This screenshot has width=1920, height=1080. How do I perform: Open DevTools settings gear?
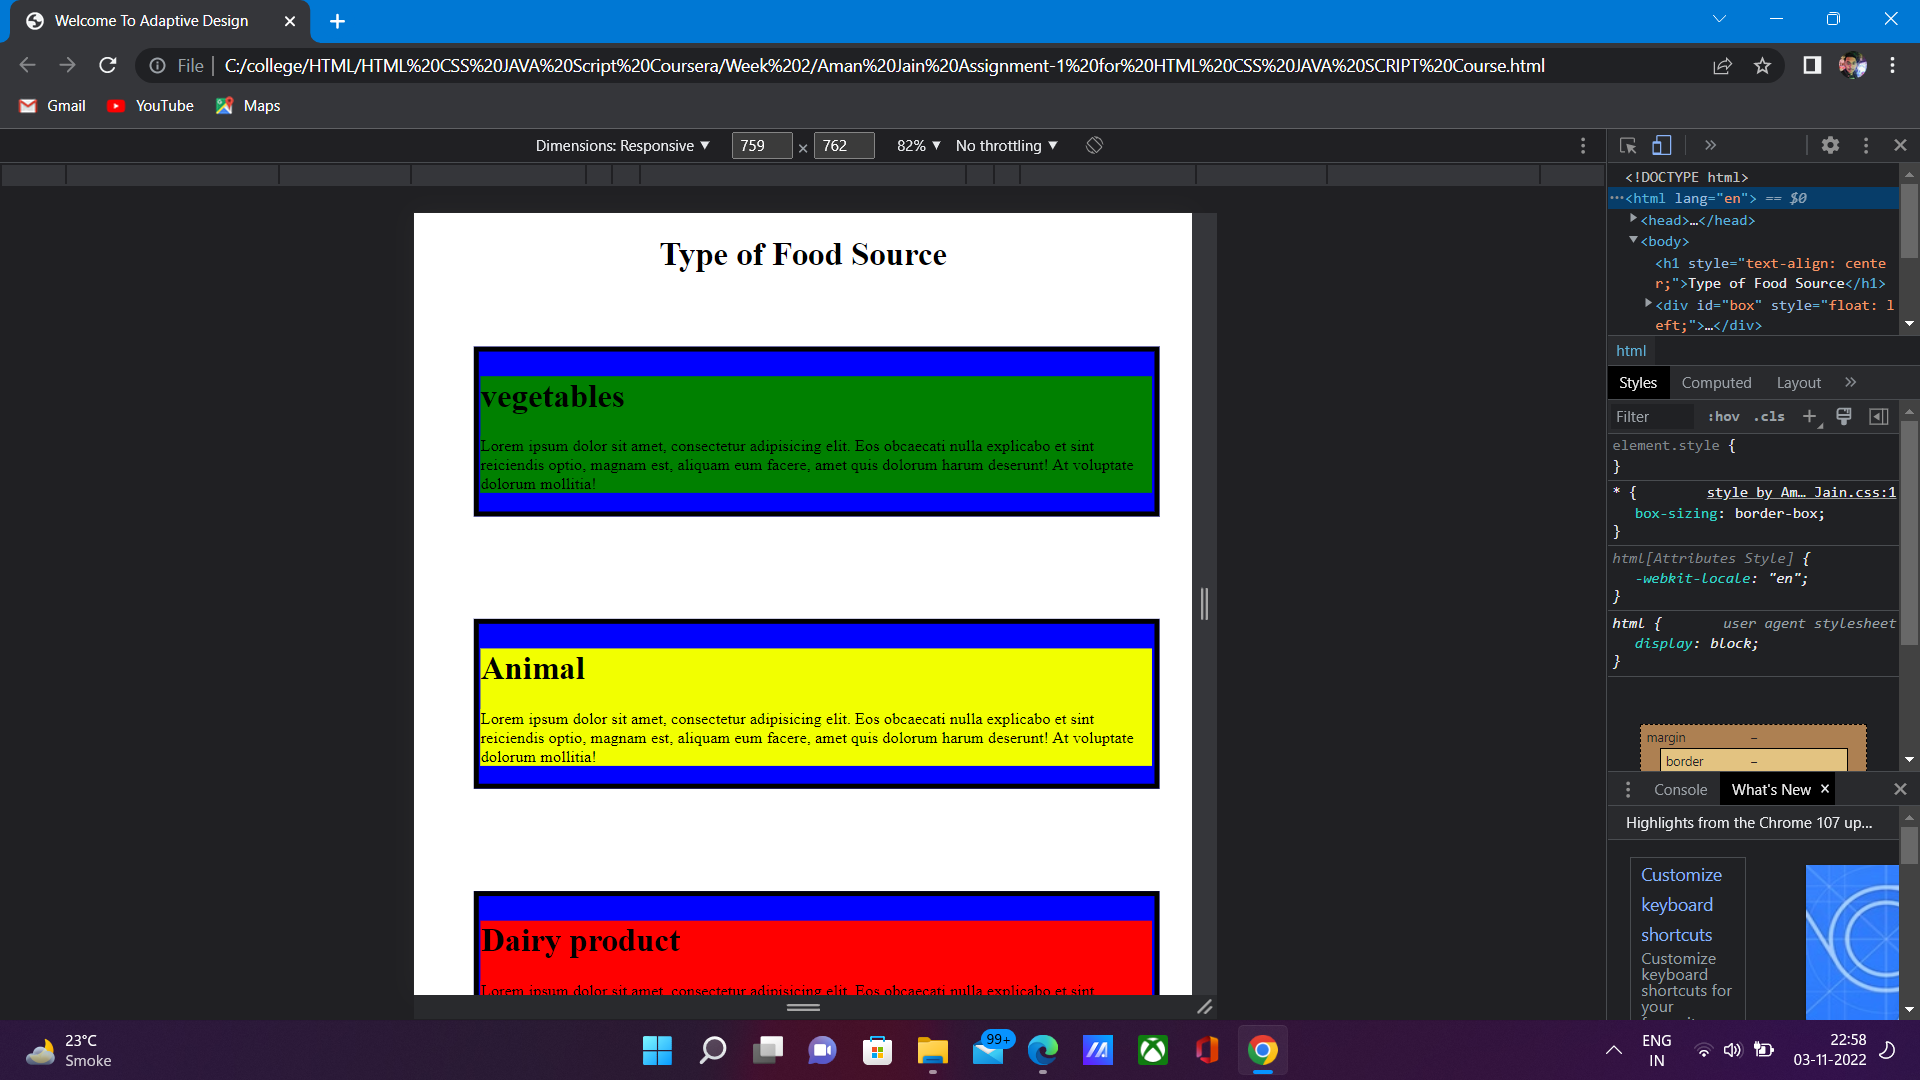click(1830, 145)
